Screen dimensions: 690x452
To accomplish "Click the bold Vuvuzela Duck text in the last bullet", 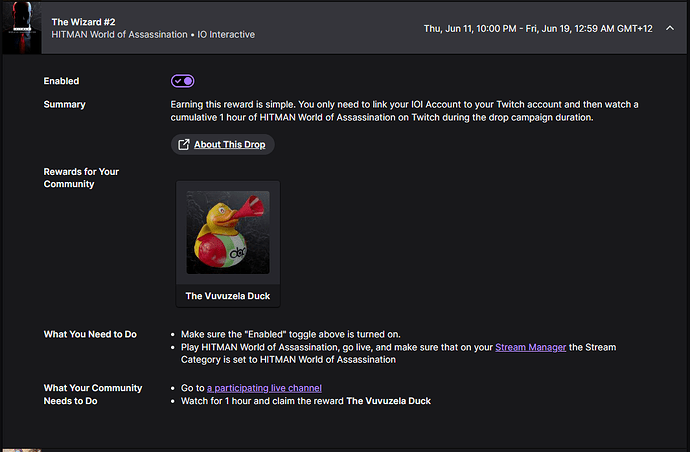I will click(388, 401).
